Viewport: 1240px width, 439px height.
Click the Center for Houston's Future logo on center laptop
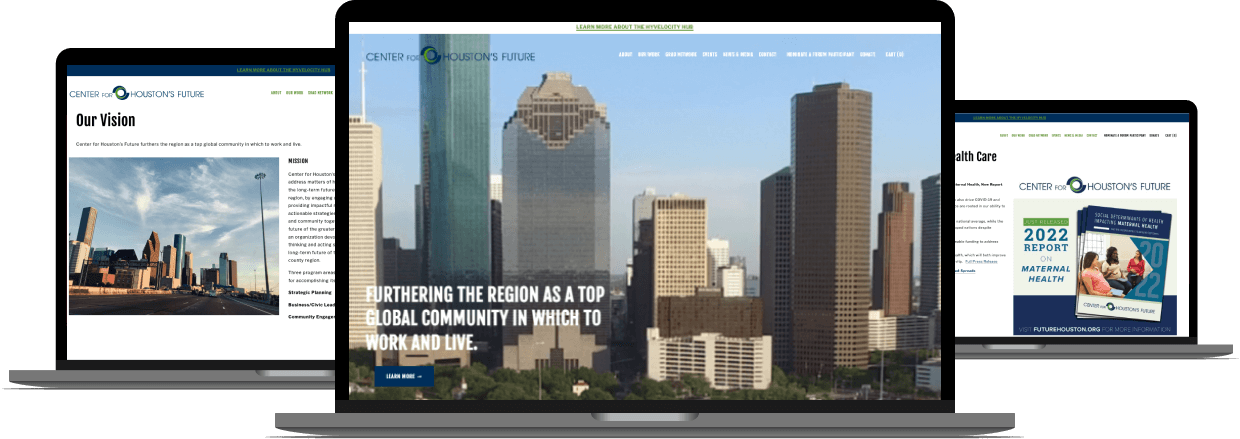450,56
